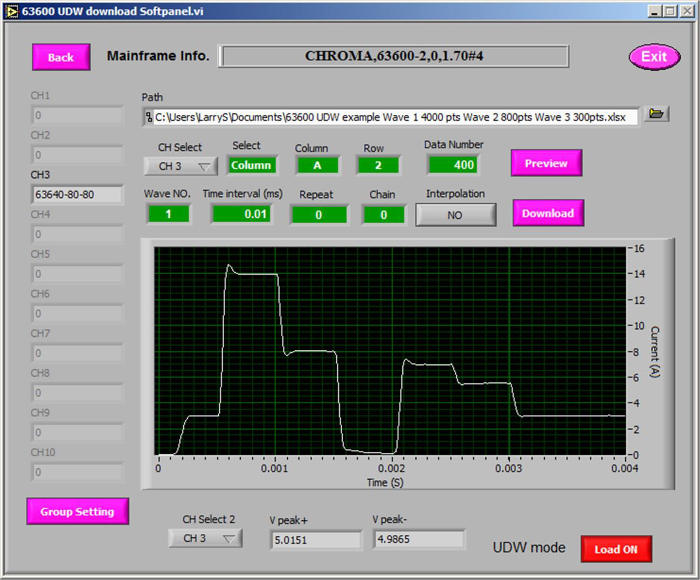Viewport: 700px width, 580px height.
Task: Click the folder browse icon beside Path
Action: coord(656,115)
